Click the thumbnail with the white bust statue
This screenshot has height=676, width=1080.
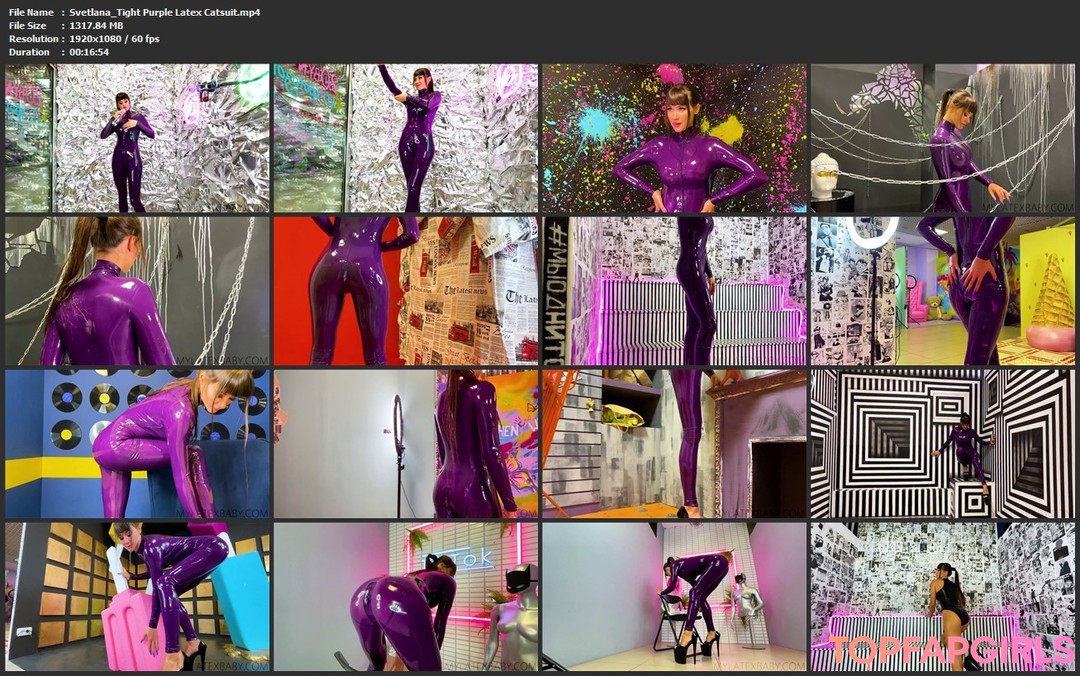coord(942,138)
